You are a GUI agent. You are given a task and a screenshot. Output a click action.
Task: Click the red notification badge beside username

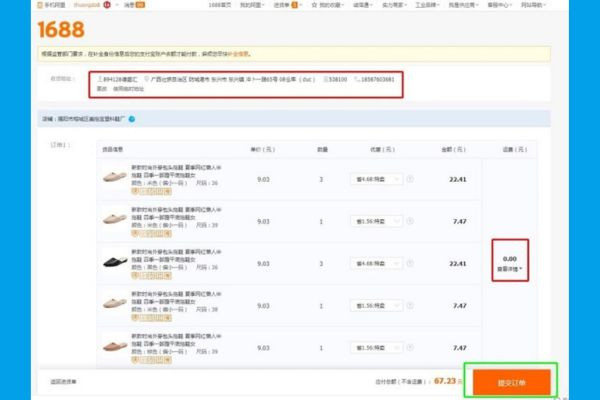coord(107,5)
